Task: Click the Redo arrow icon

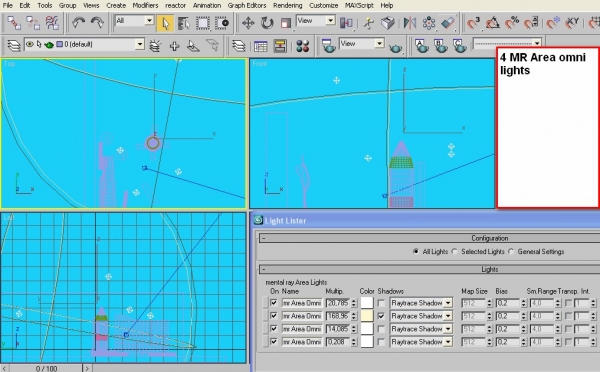Action: [97, 23]
